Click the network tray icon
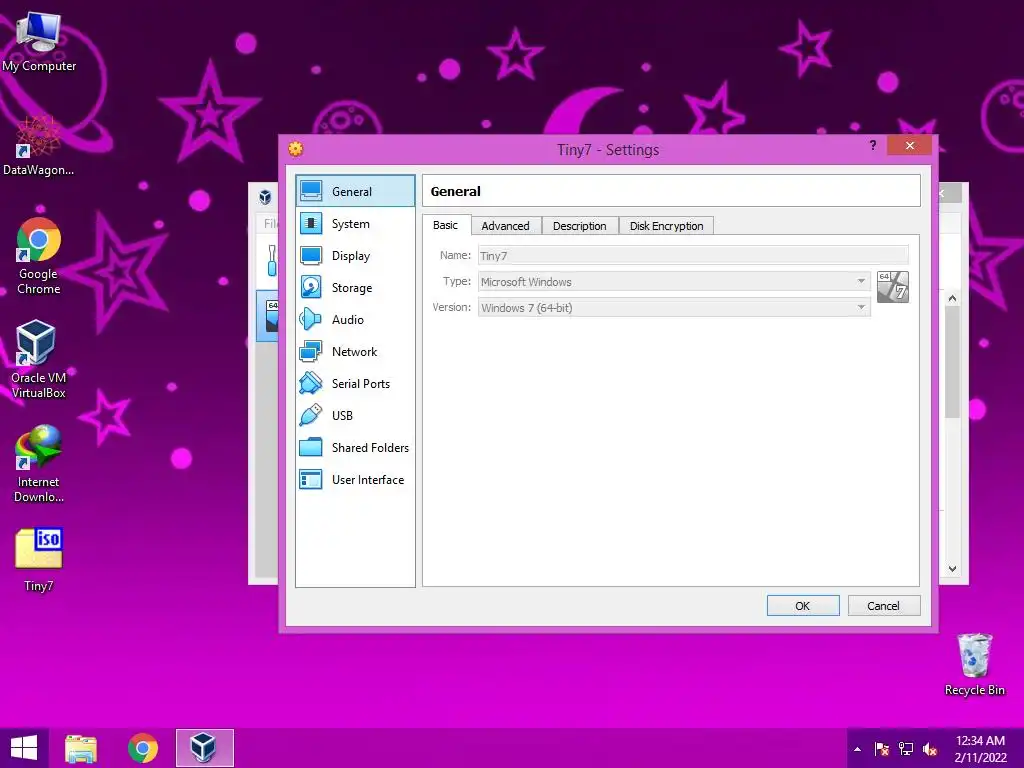 [906, 749]
